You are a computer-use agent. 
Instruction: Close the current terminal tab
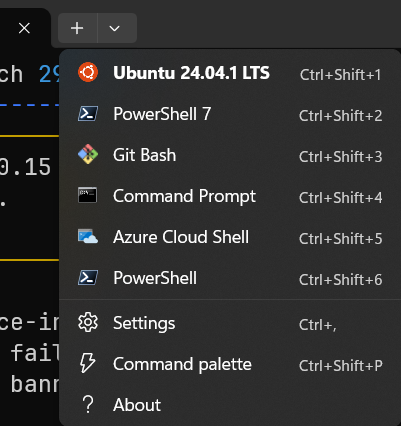24,28
